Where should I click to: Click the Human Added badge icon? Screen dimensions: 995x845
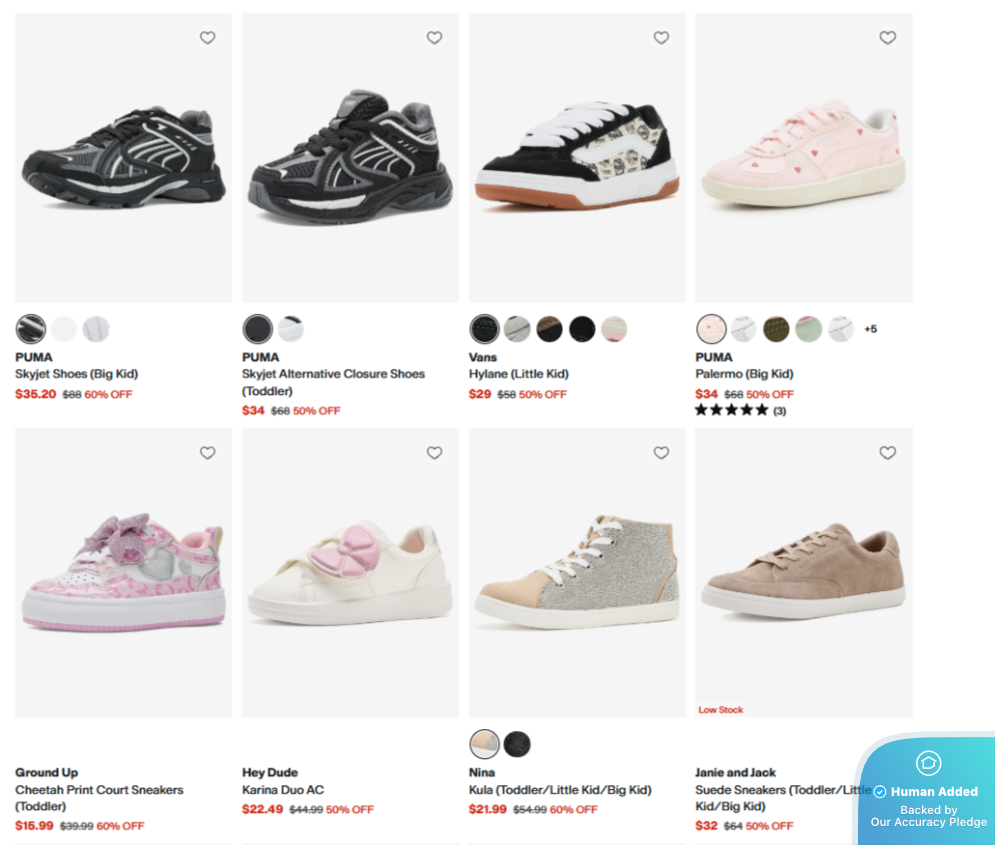[x=928, y=763]
